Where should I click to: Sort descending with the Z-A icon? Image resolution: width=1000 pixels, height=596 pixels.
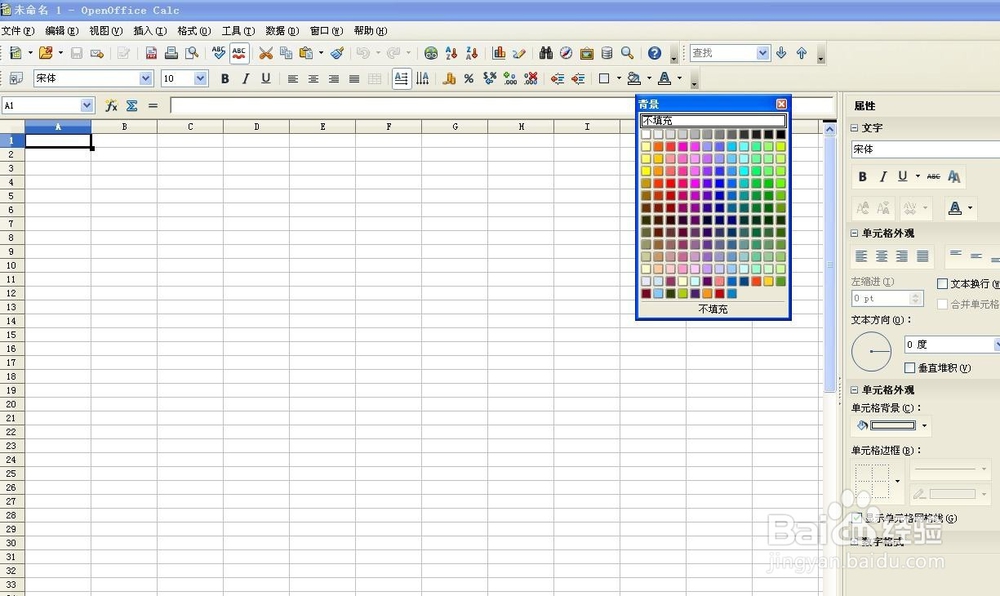click(x=472, y=54)
